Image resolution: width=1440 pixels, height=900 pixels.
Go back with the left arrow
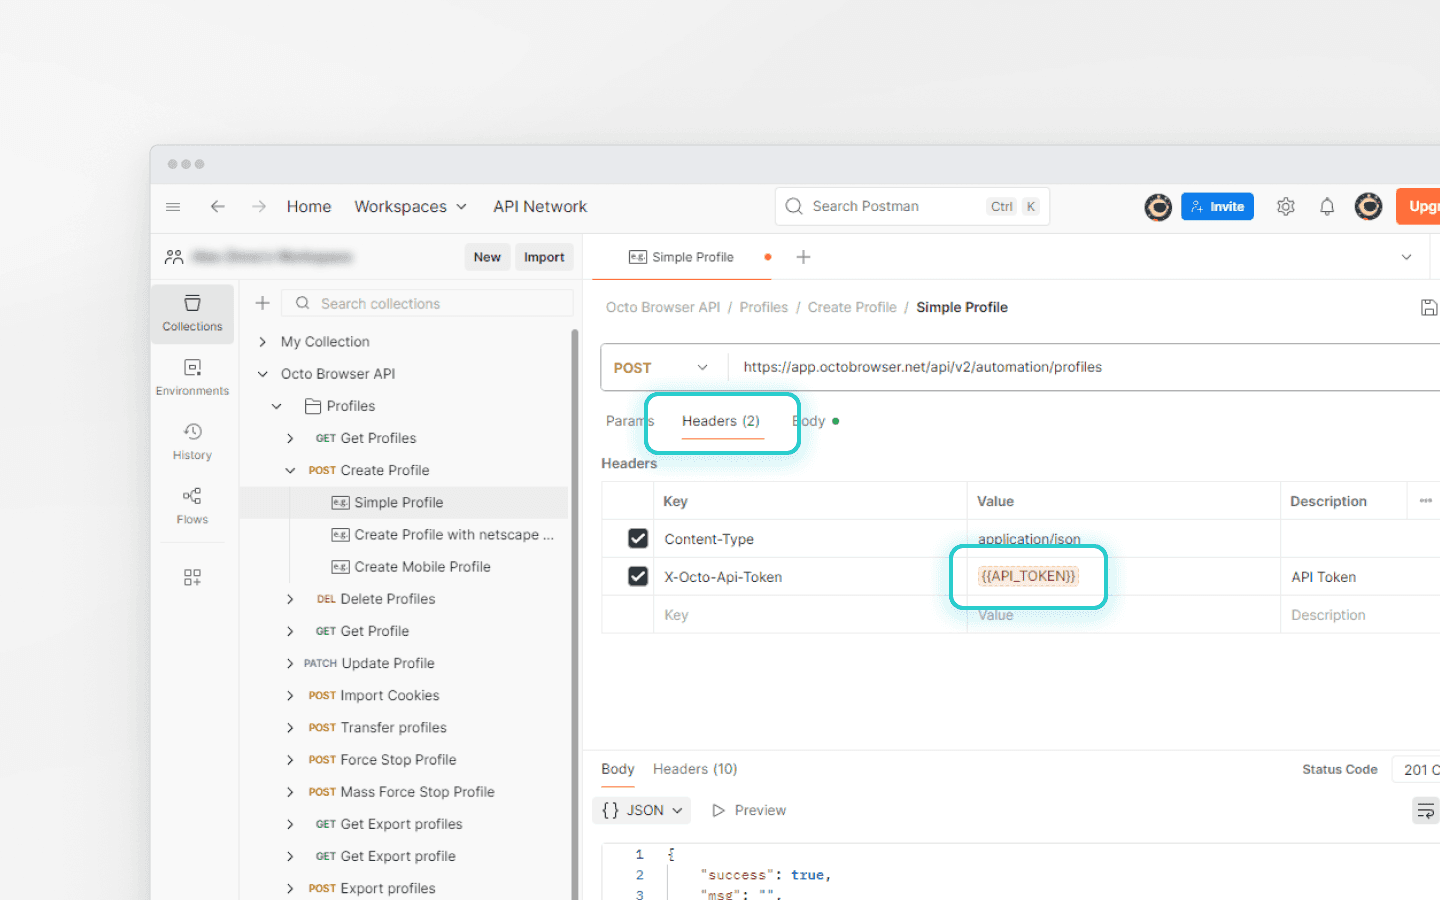217,207
